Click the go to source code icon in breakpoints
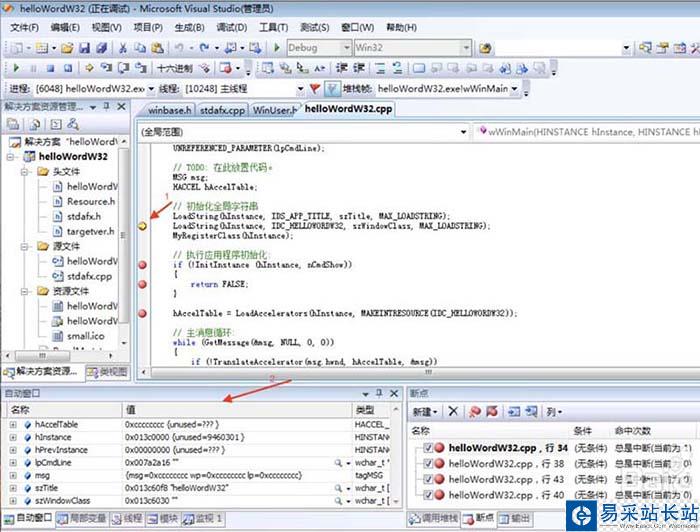Image resolution: width=700 pixels, height=532 pixels. (x=514, y=411)
